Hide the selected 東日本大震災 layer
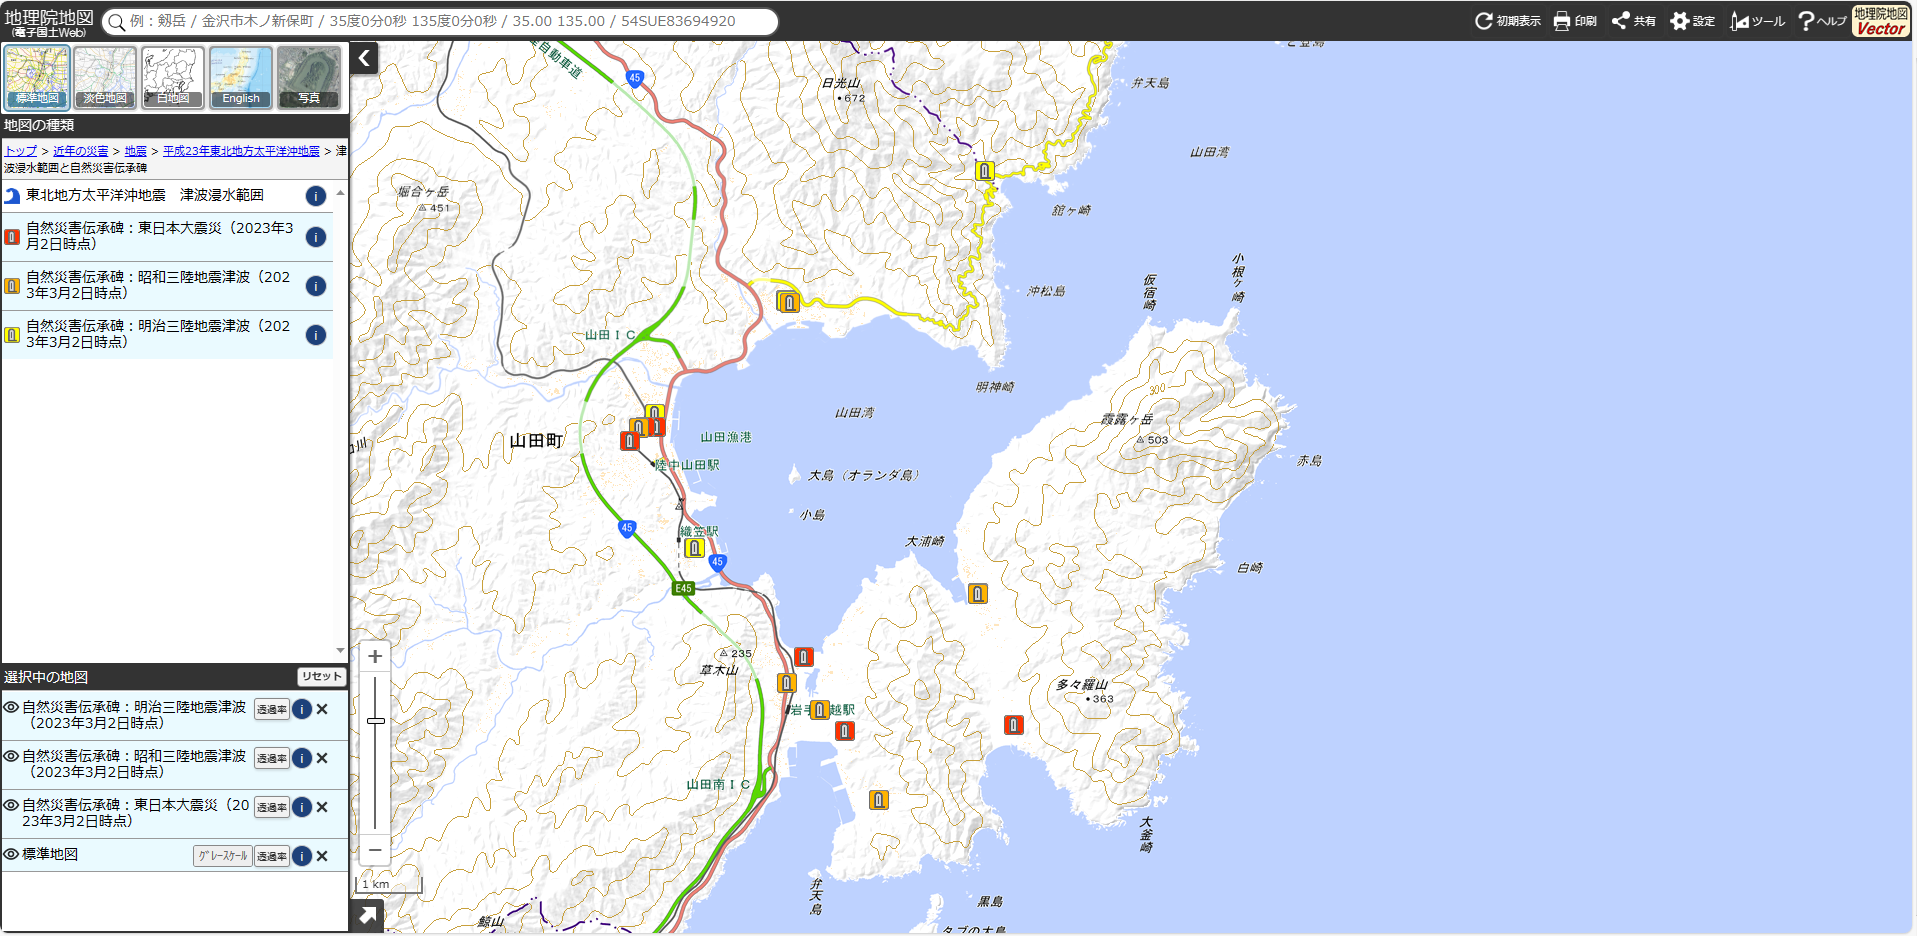Image resolution: width=1917 pixels, height=936 pixels. (11, 805)
